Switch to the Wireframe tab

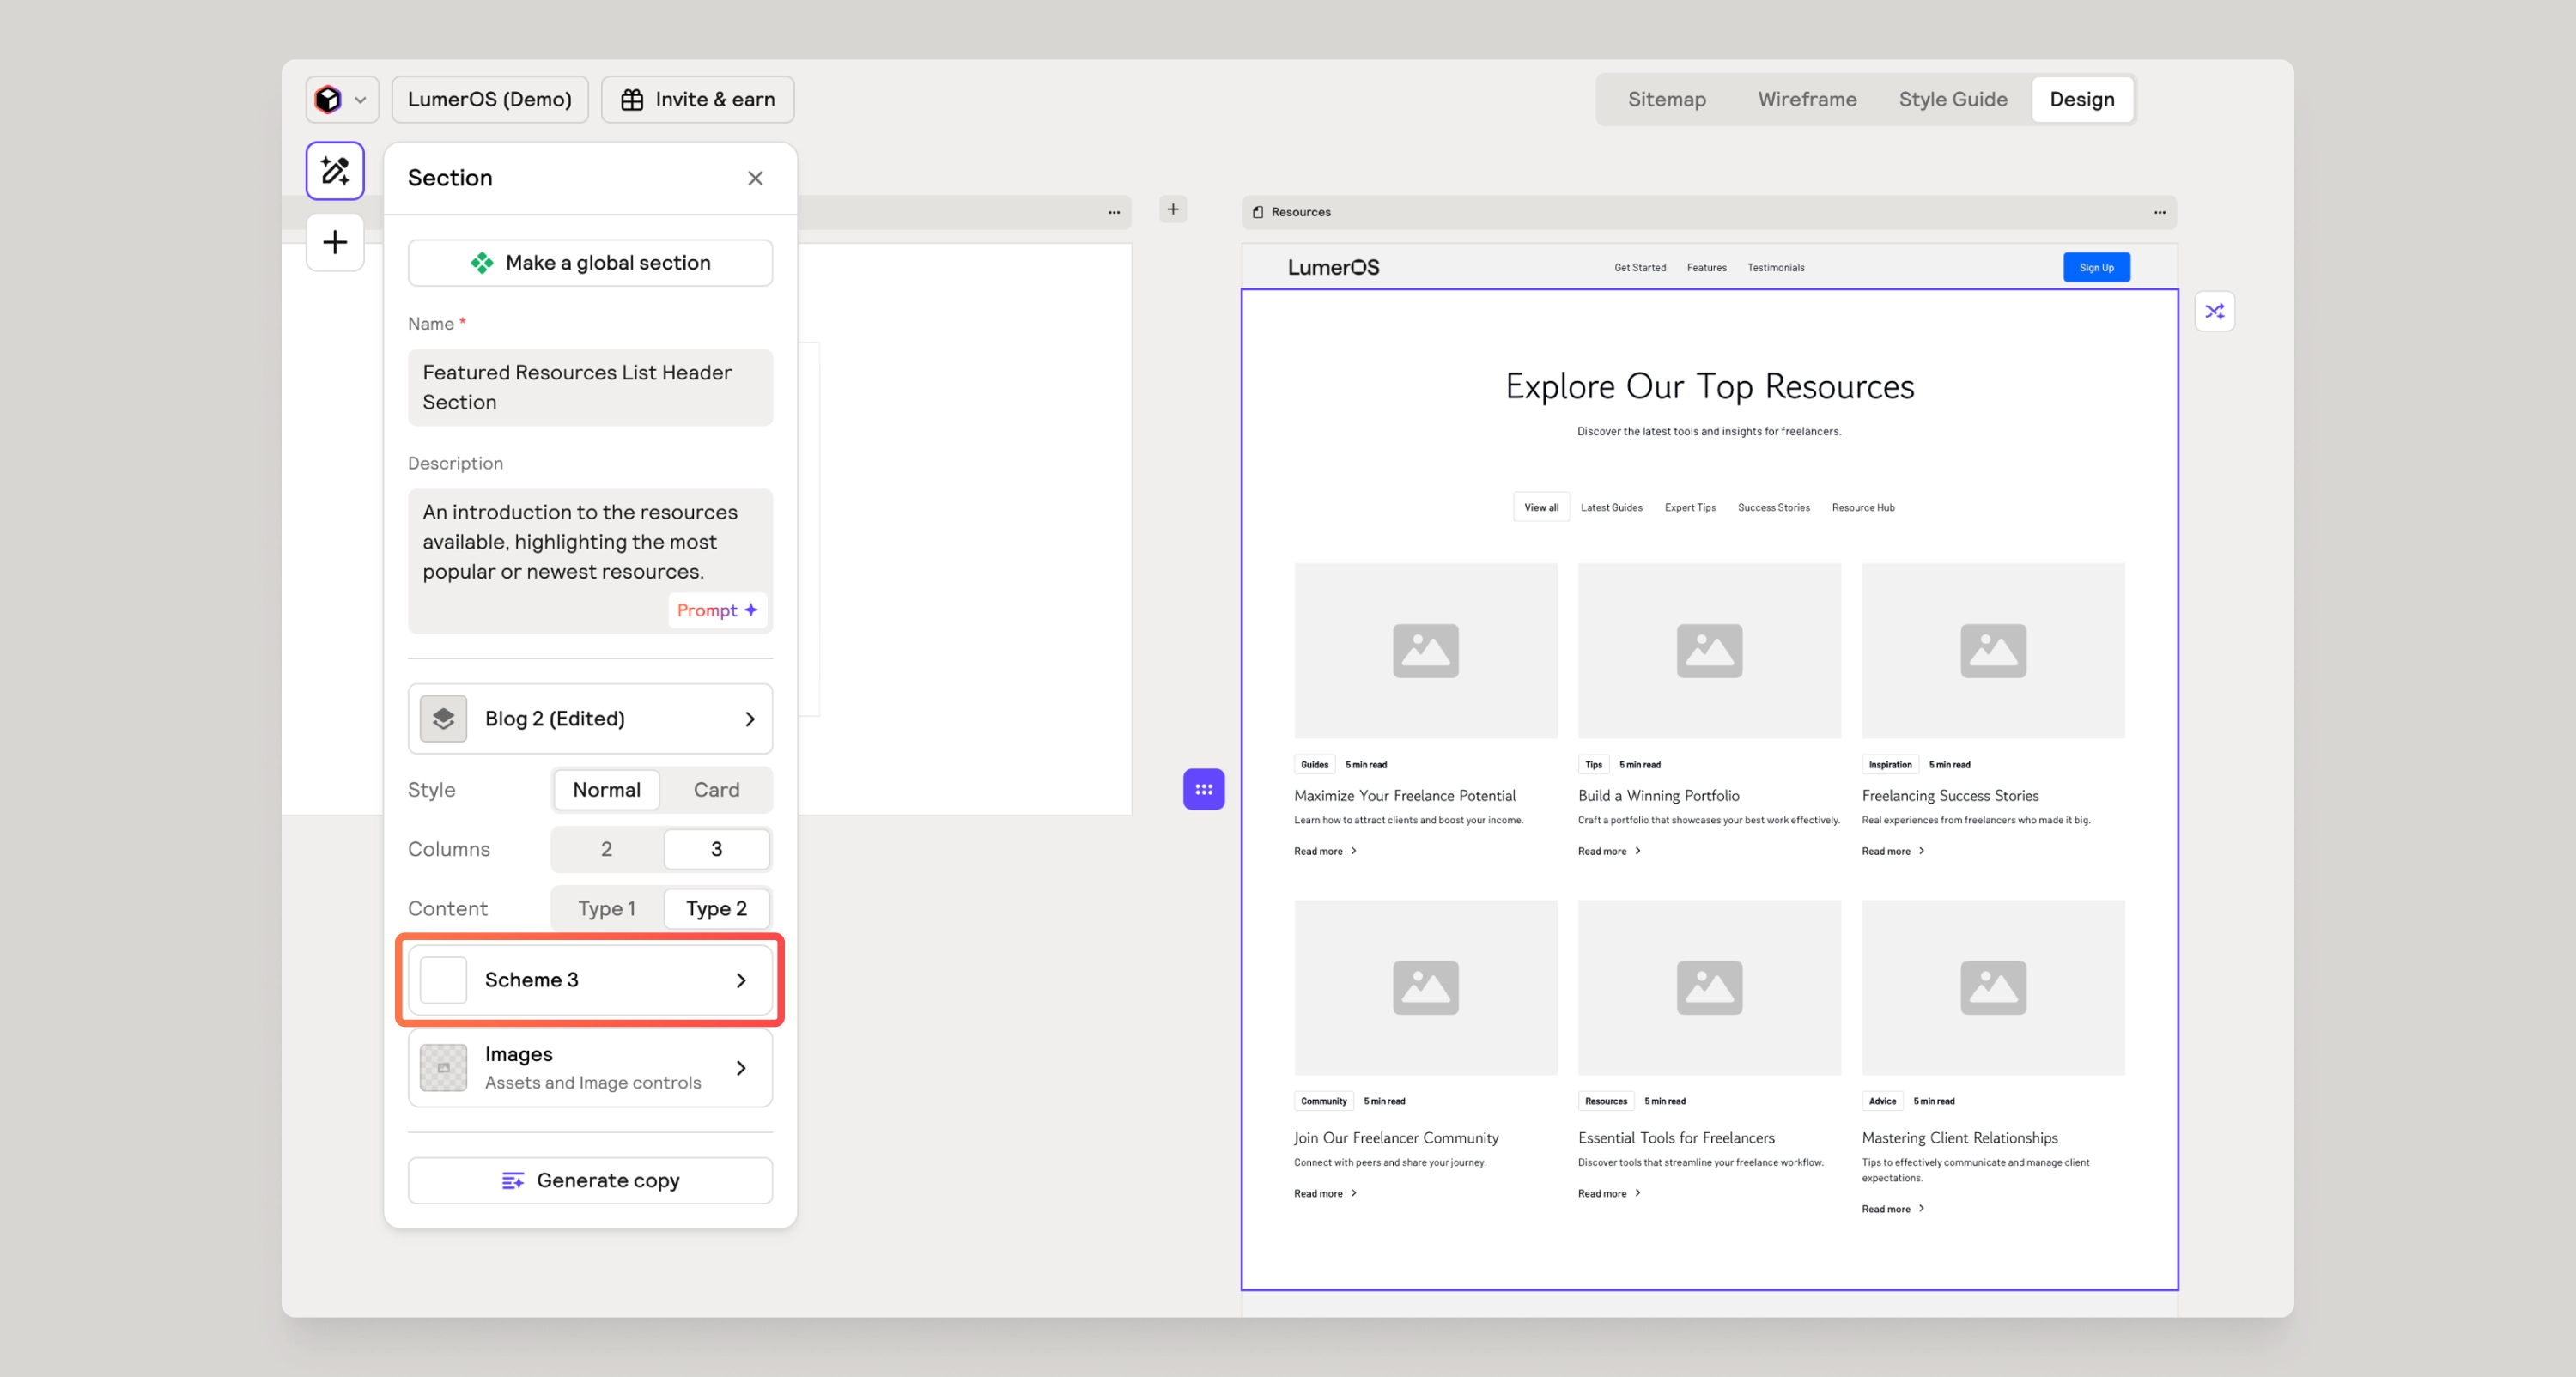tap(1806, 99)
